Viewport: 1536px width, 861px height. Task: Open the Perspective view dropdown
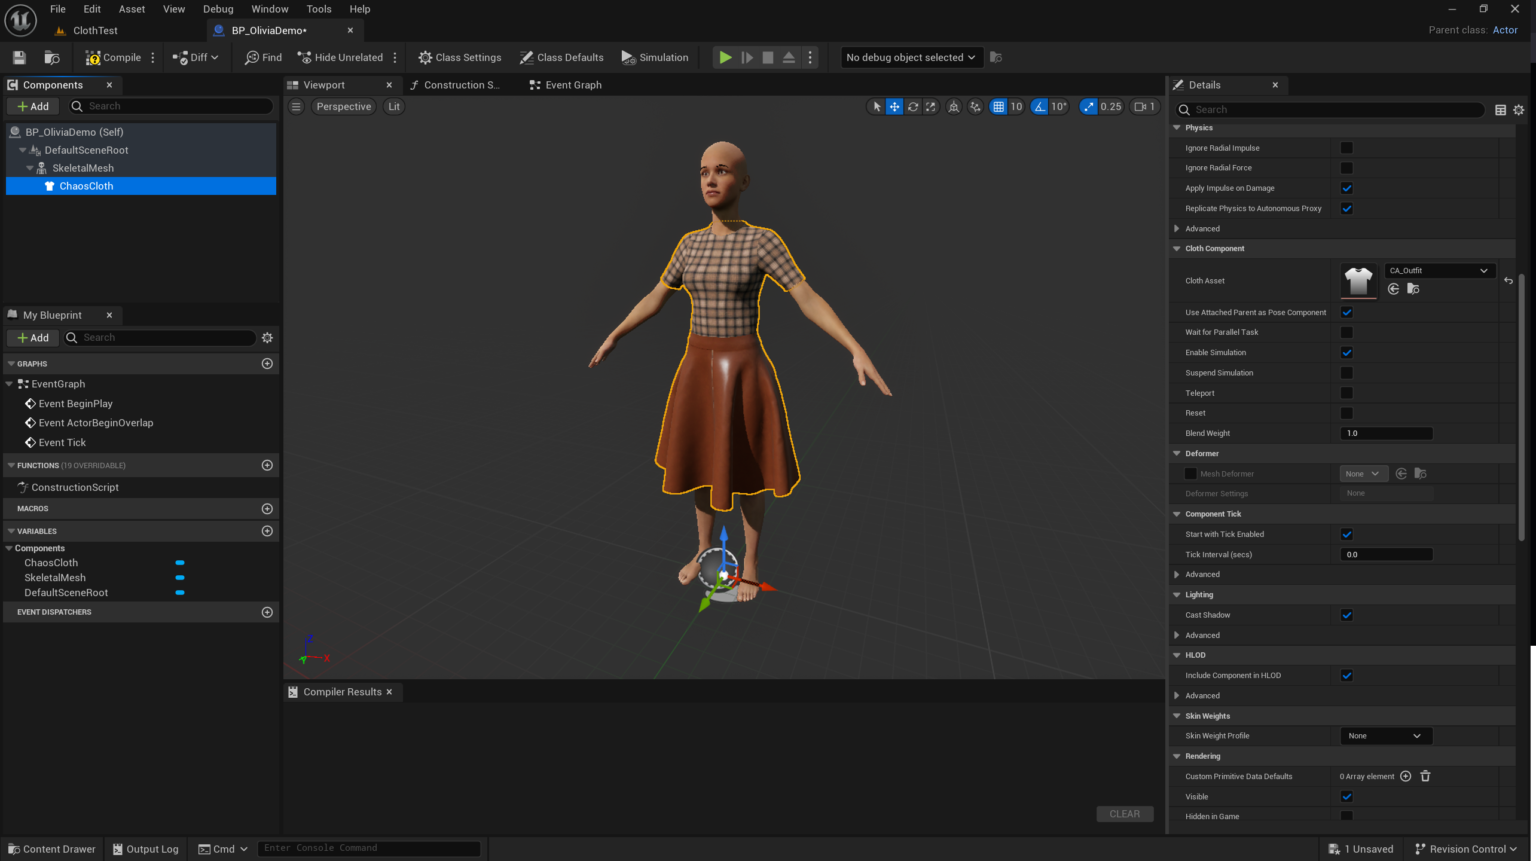point(343,106)
